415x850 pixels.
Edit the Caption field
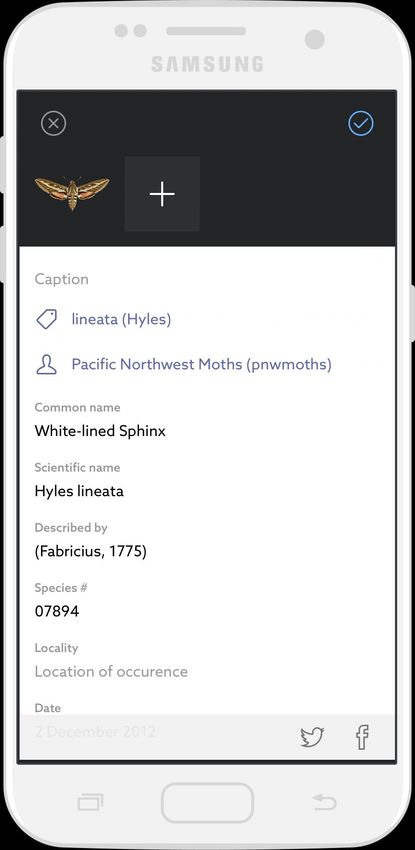click(208, 279)
